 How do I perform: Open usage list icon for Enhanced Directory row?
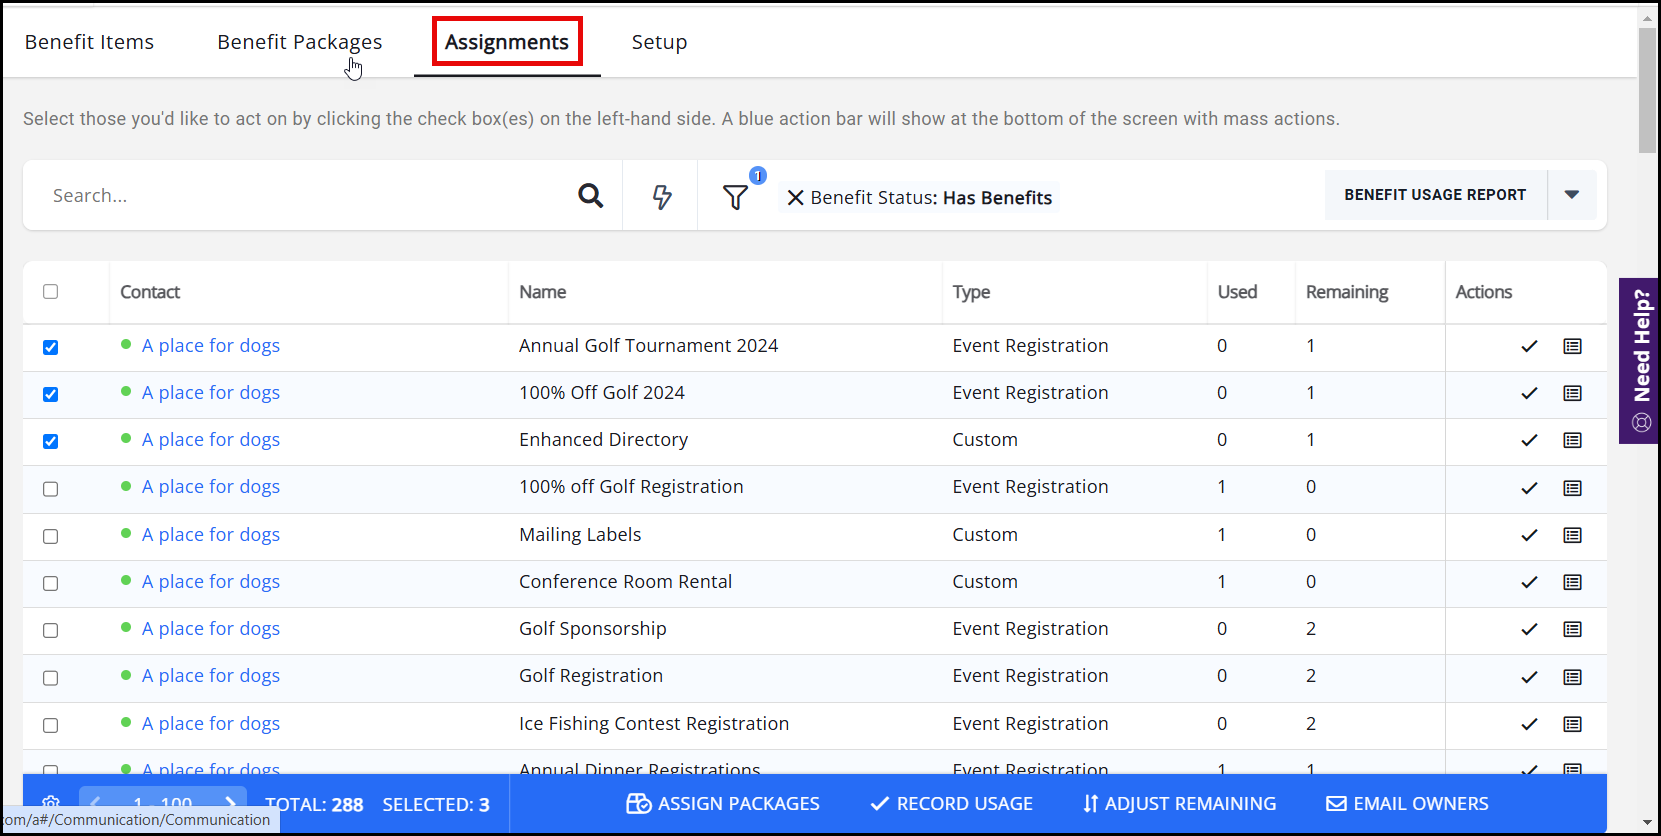[x=1572, y=440]
